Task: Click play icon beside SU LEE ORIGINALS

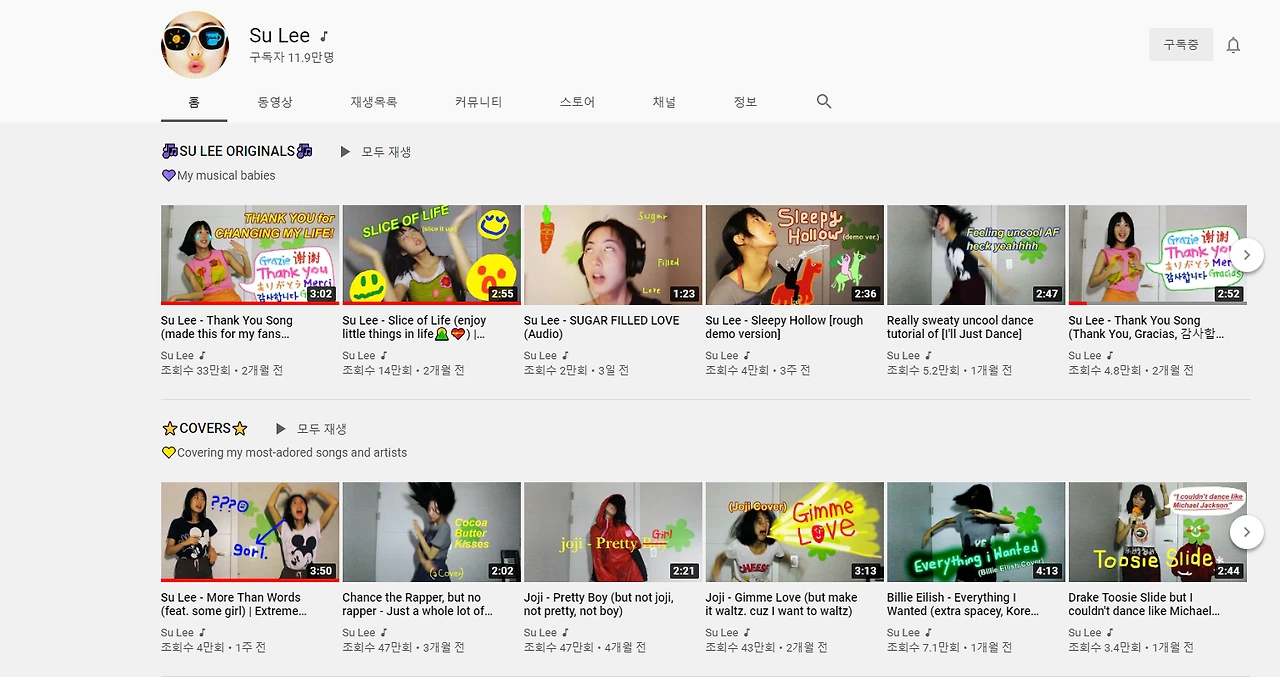Action: (x=345, y=152)
